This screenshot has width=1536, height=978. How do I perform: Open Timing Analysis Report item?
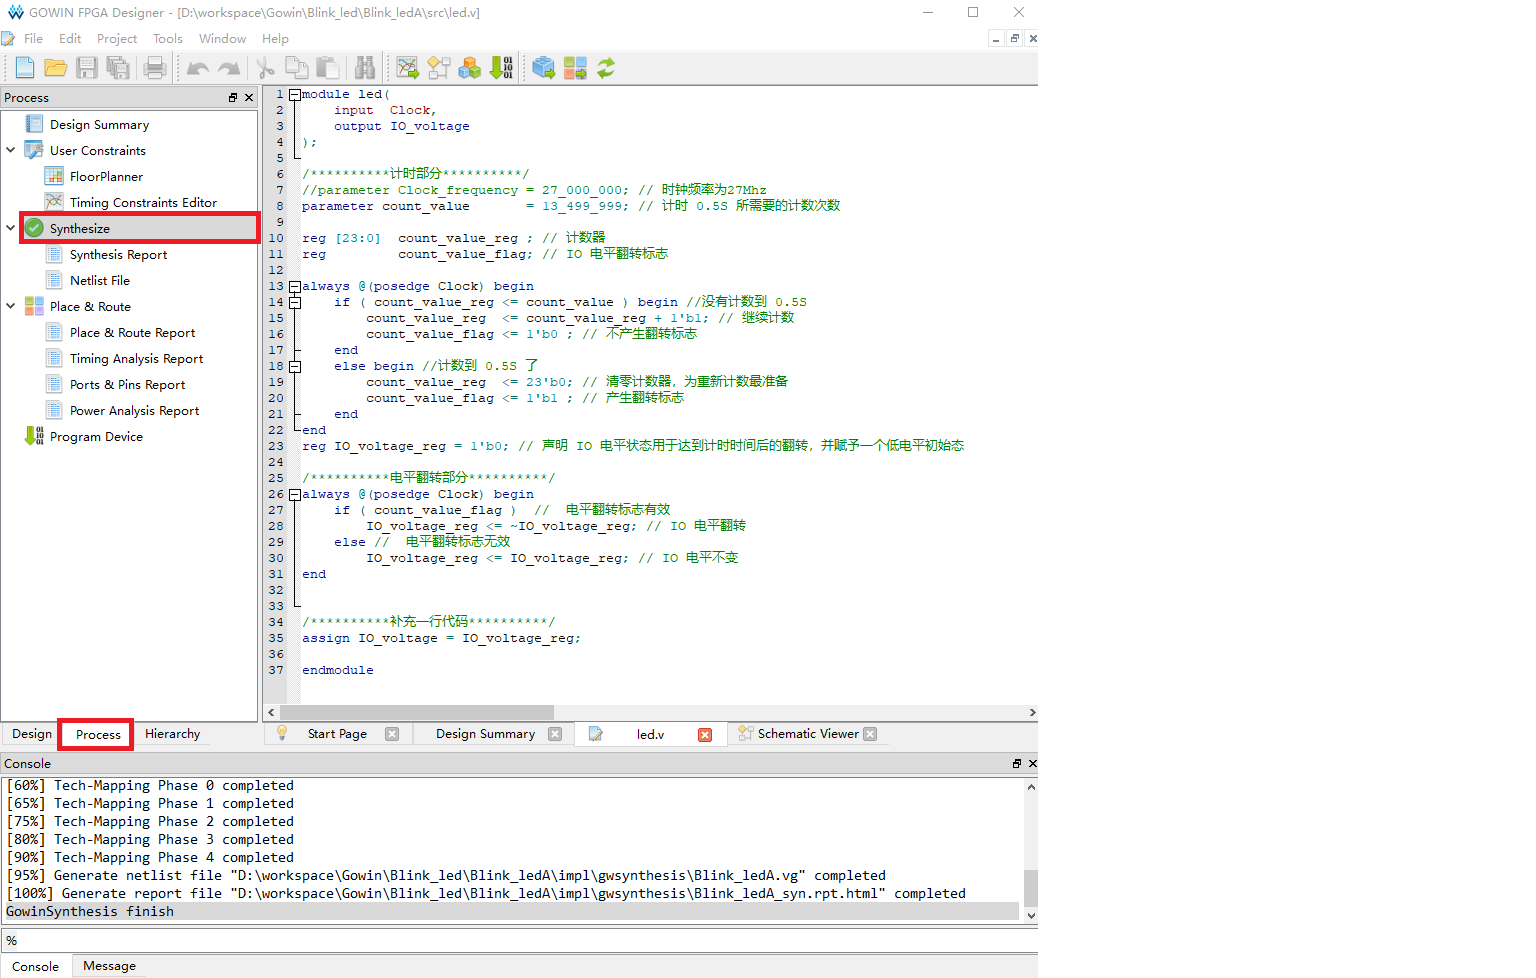[x=136, y=358]
